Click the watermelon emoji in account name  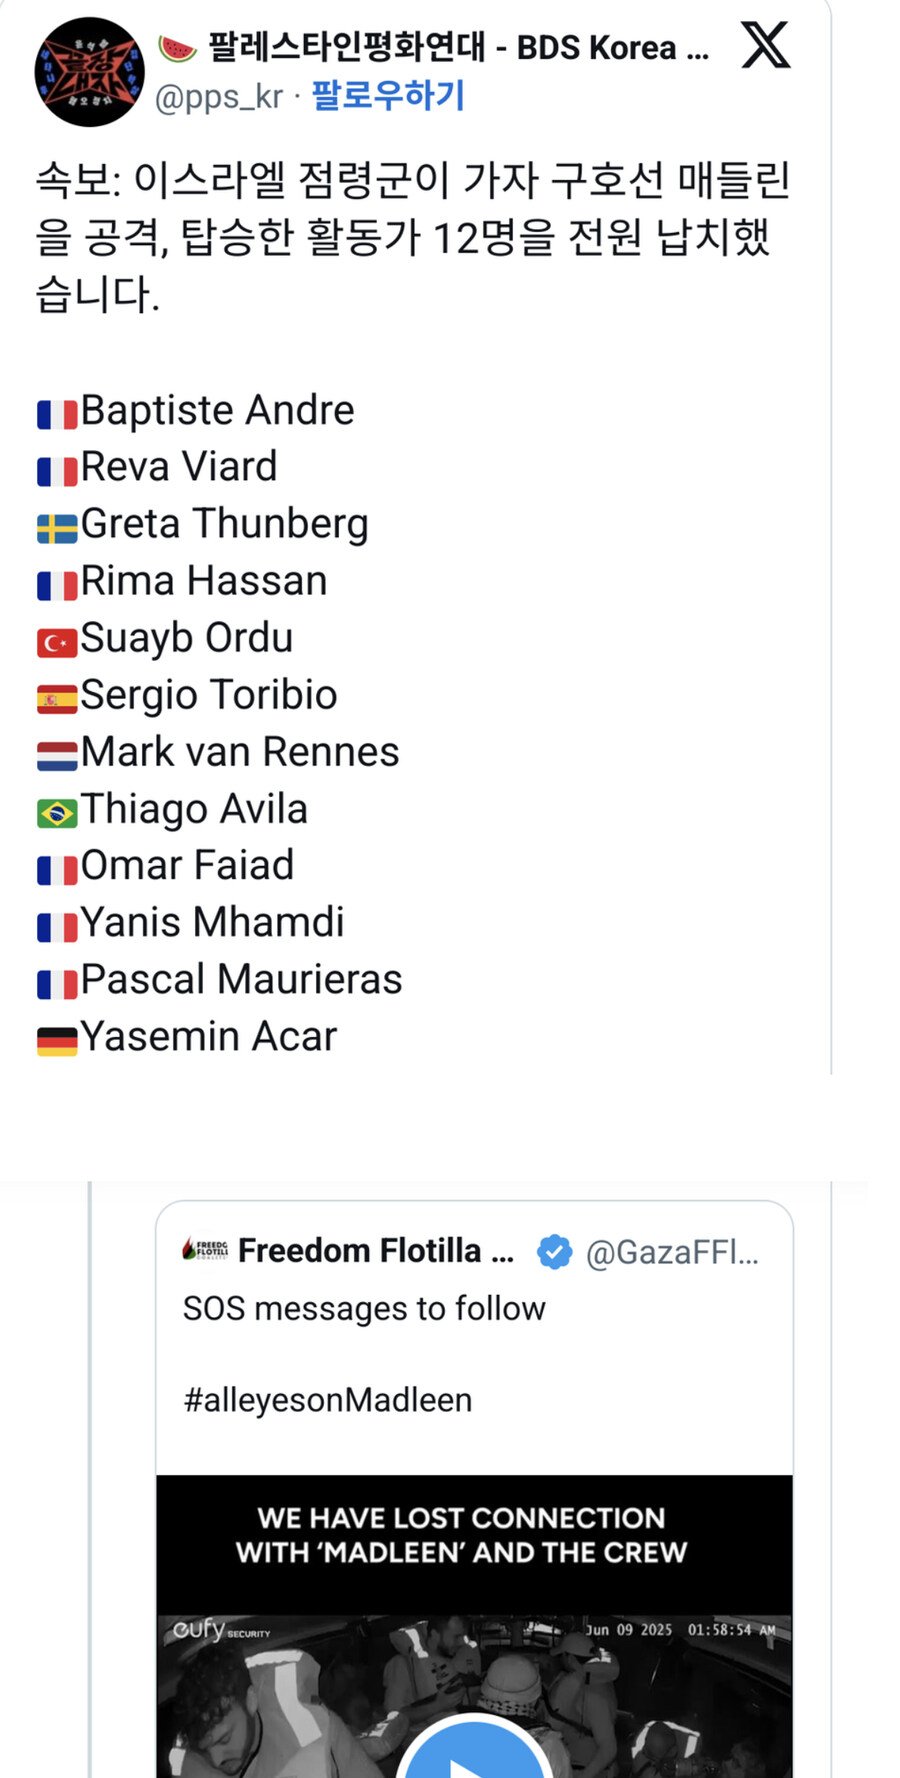177,47
